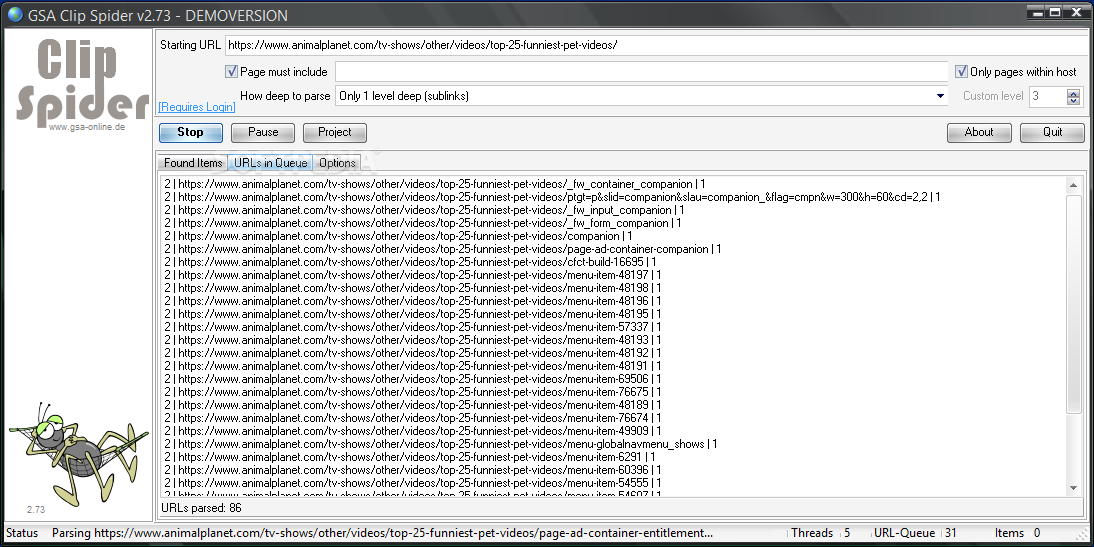Click the Items count in status bar
Screen dimensions: 1094x547
coord(1037,533)
